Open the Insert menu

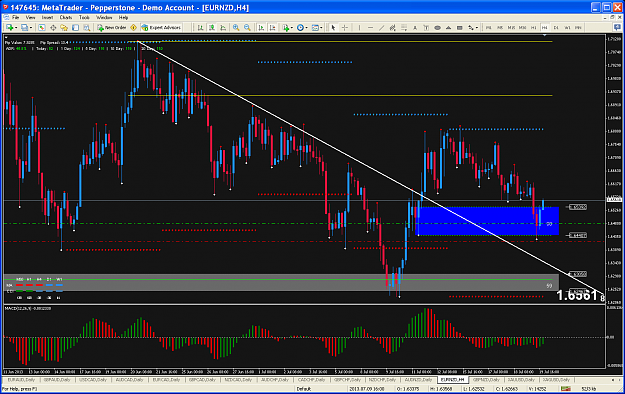(47, 18)
